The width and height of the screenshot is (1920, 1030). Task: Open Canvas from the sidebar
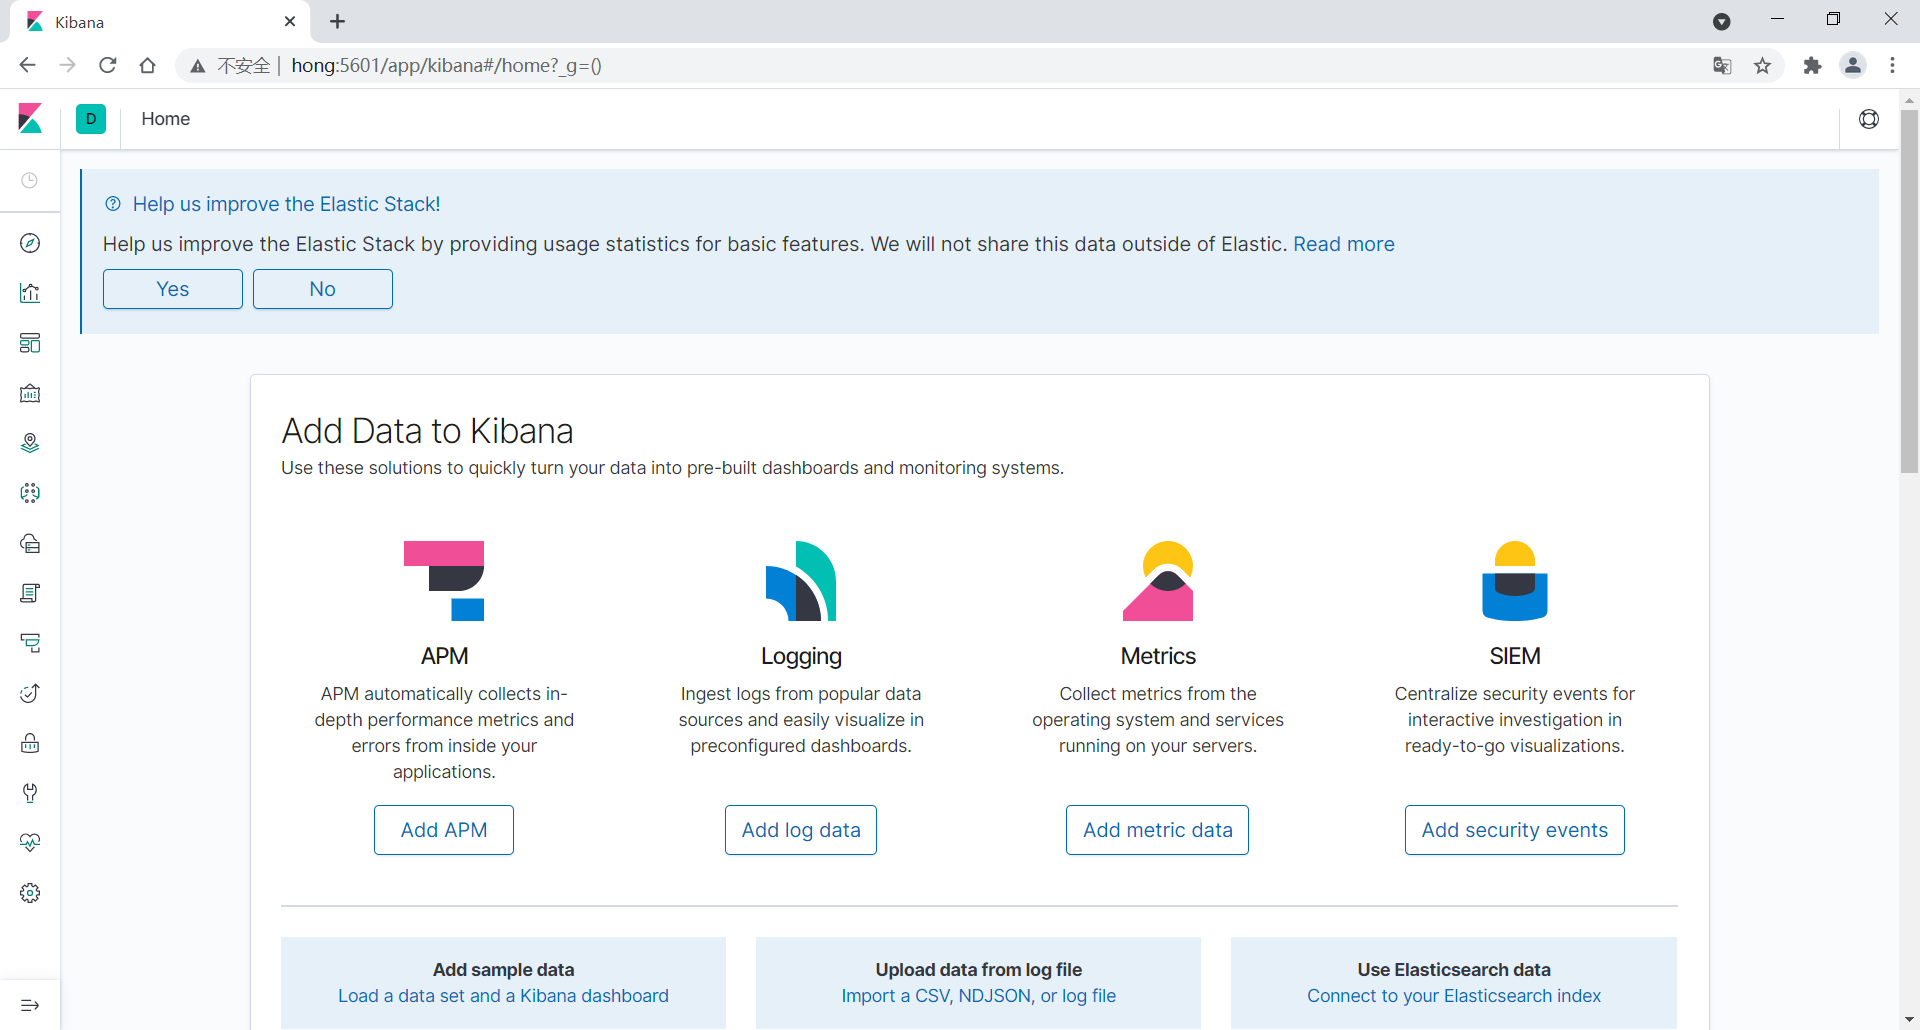pyautogui.click(x=30, y=393)
